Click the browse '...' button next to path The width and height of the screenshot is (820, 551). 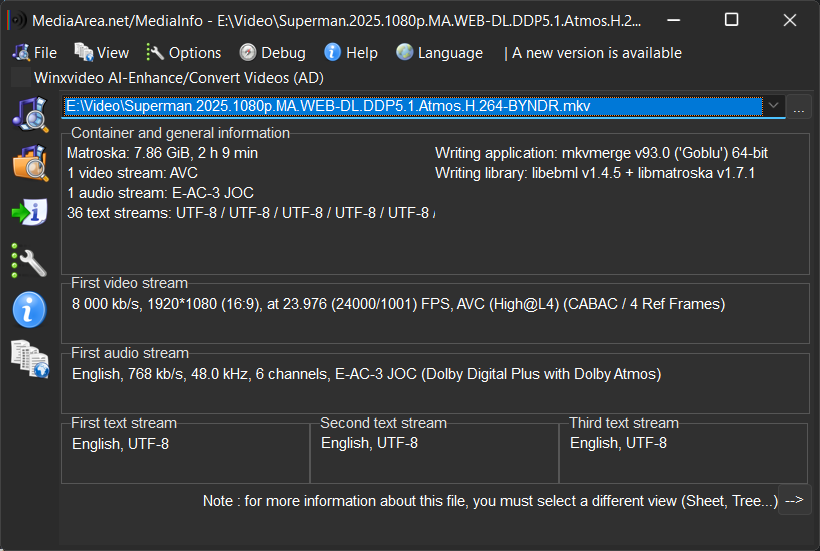799,107
